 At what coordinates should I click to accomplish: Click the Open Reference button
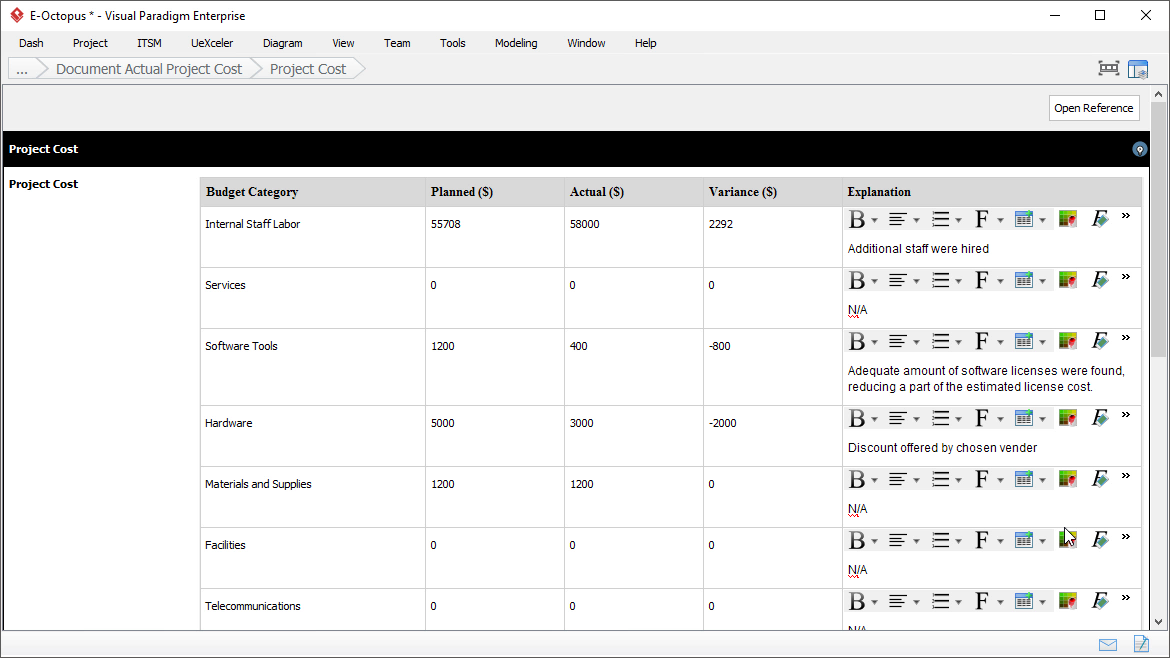click(1094, 108)
